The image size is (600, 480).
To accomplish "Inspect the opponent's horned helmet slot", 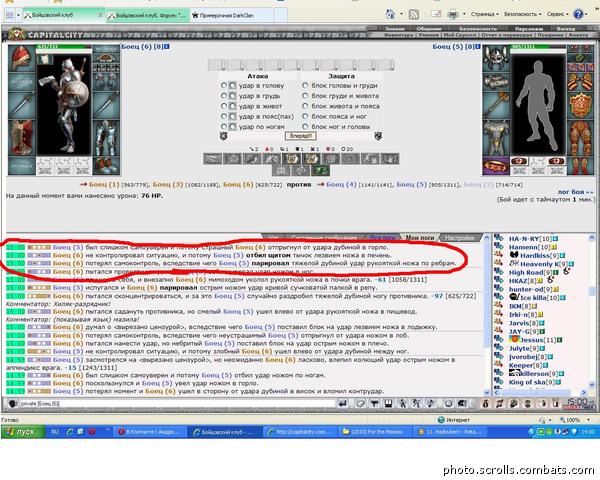I will click(x=496, y=58).
